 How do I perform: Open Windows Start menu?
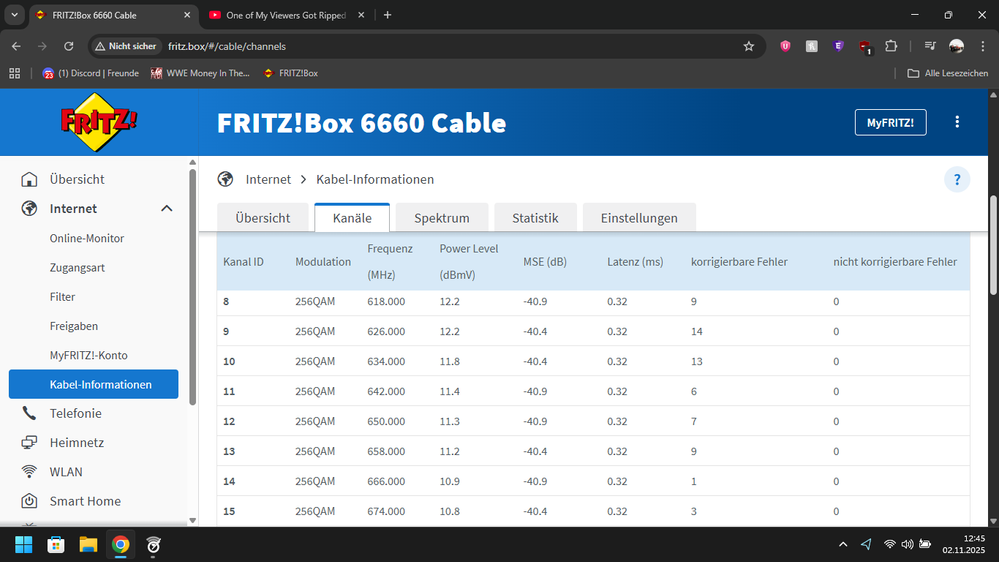click(24, 545)
